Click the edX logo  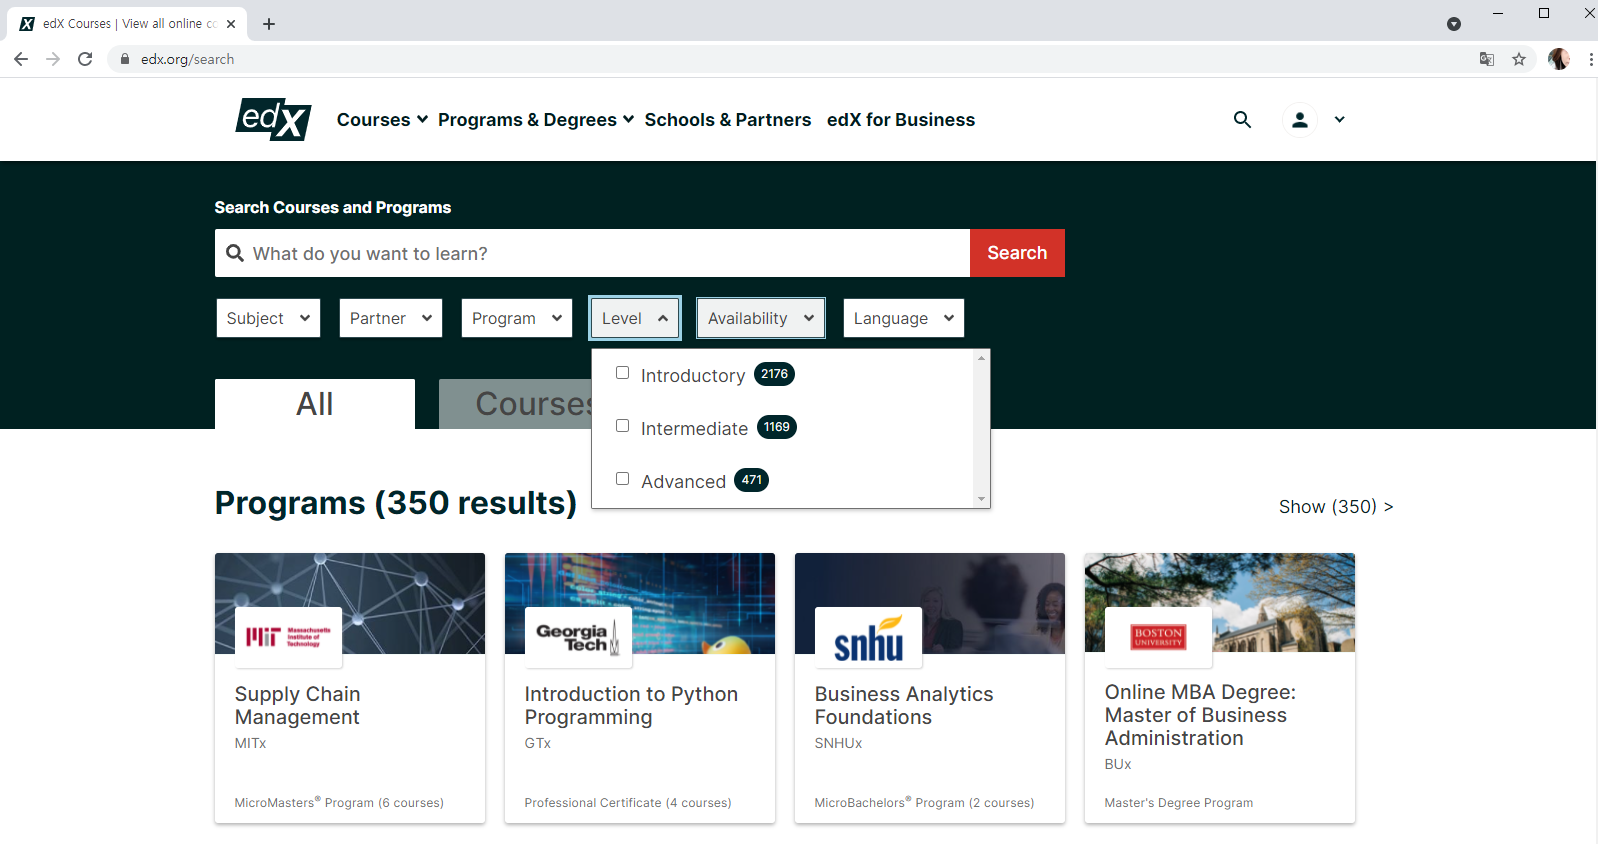coord(273,119)
